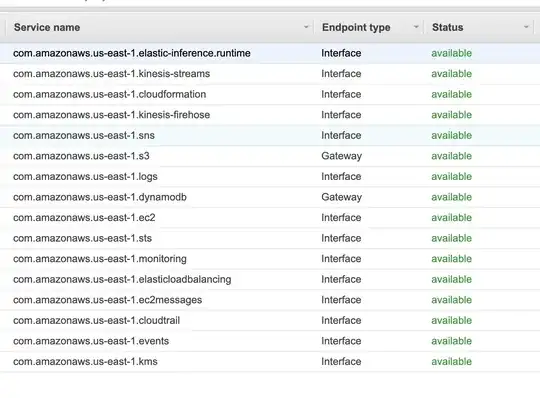Select the us-east-1.sts service name

[82, 238]
